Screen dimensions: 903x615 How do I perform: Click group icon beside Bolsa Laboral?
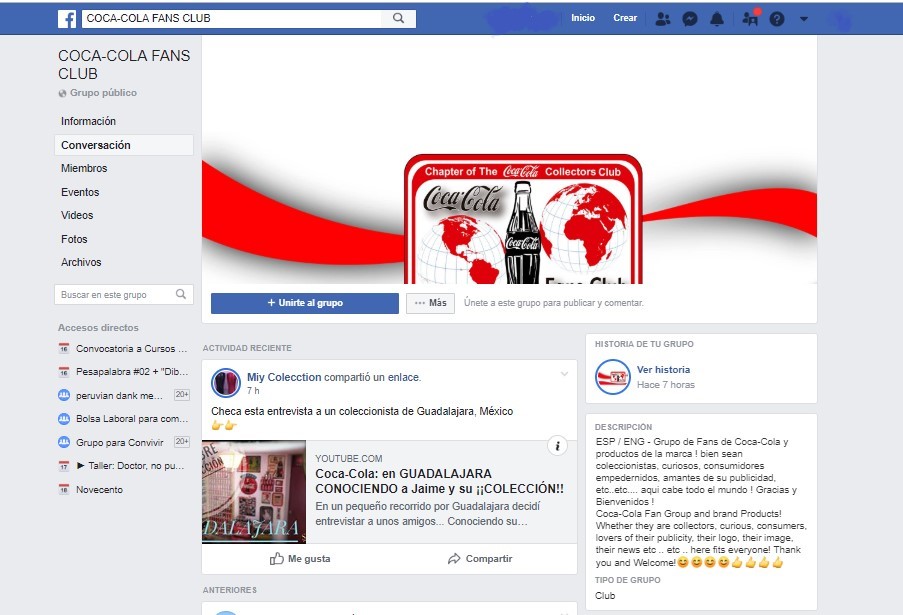64,419
